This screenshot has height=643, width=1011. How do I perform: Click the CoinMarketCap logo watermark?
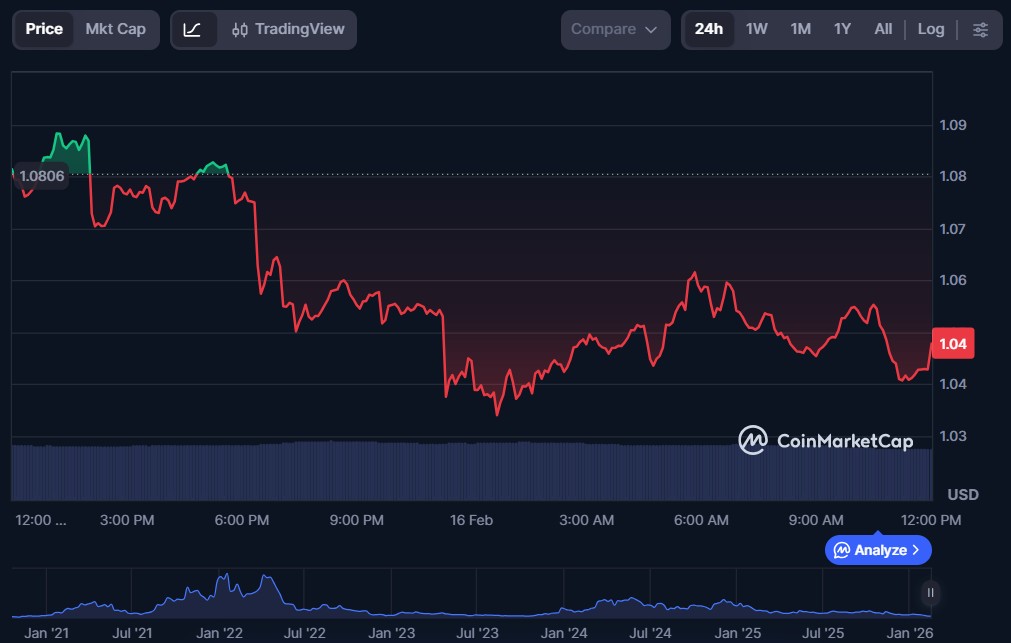click(x=825, y=440)
